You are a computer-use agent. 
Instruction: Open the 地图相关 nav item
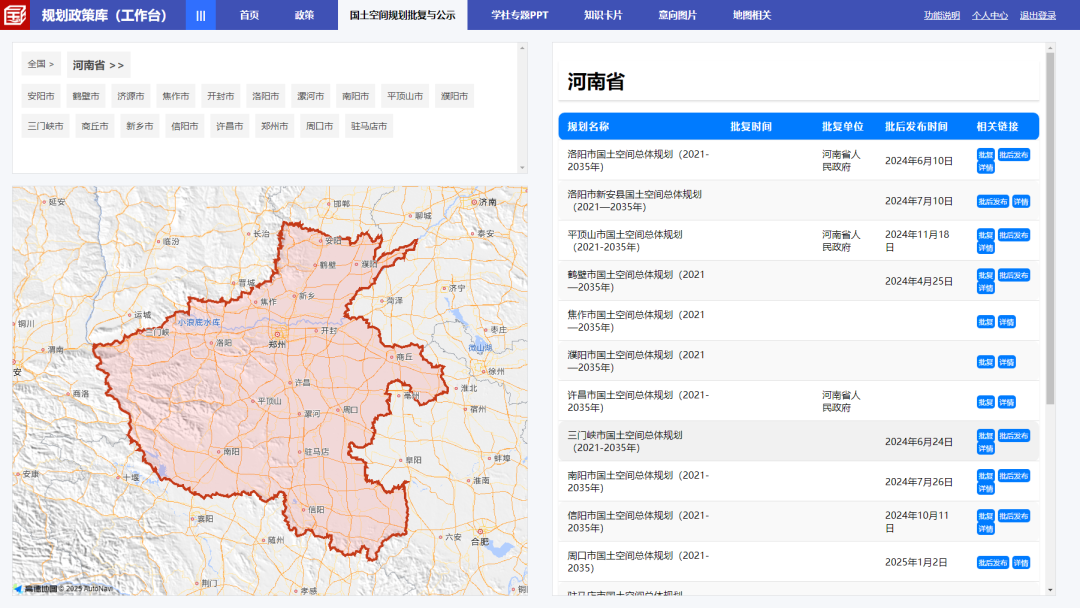tap(751, 15)
